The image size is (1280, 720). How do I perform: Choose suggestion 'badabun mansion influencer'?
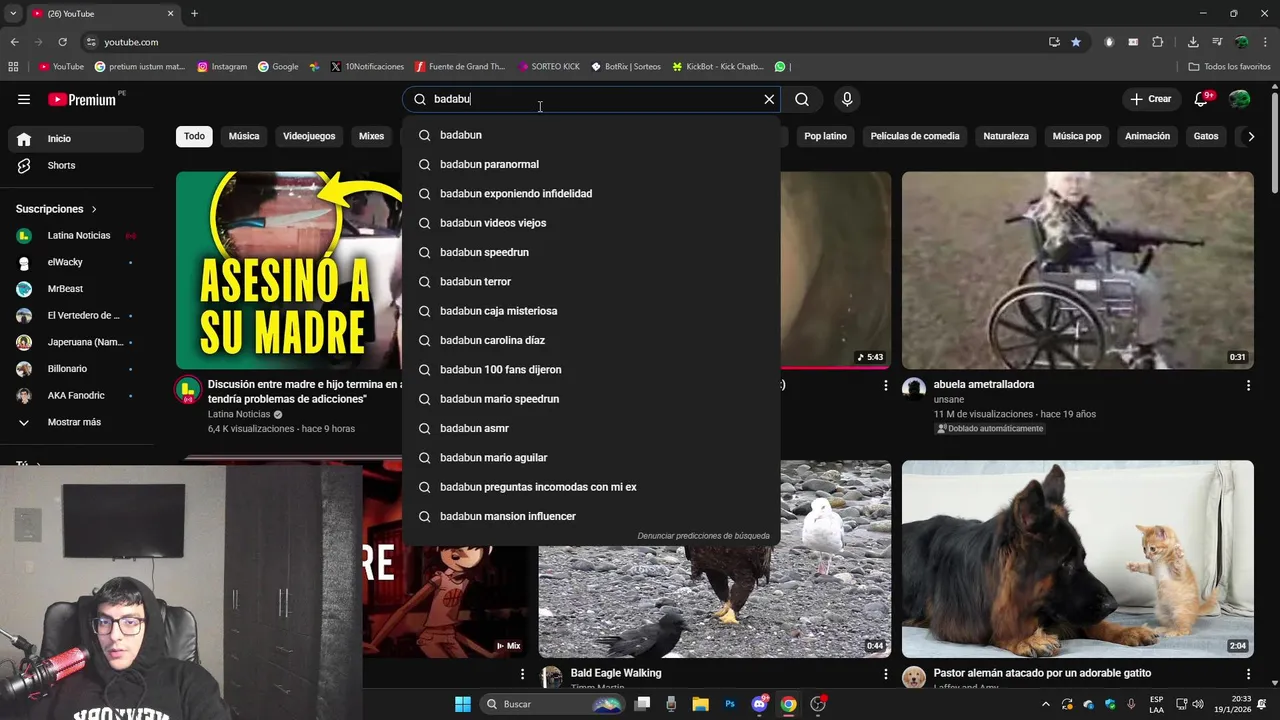(591, 516)
